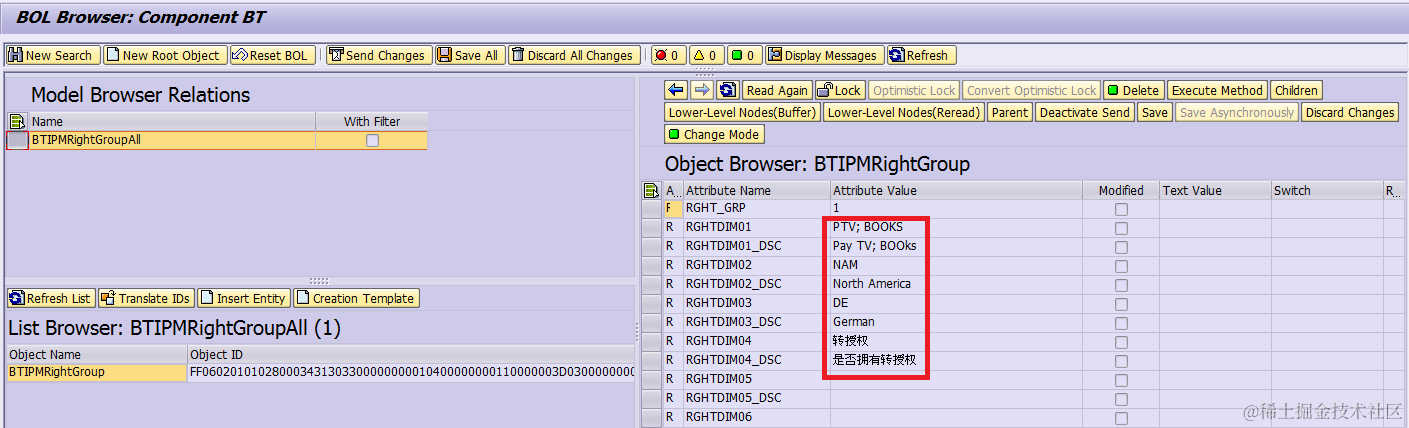Viewport: 1409px width, 428px height.
Task: Click Insert Entity
Action: (x=243, y=298)
